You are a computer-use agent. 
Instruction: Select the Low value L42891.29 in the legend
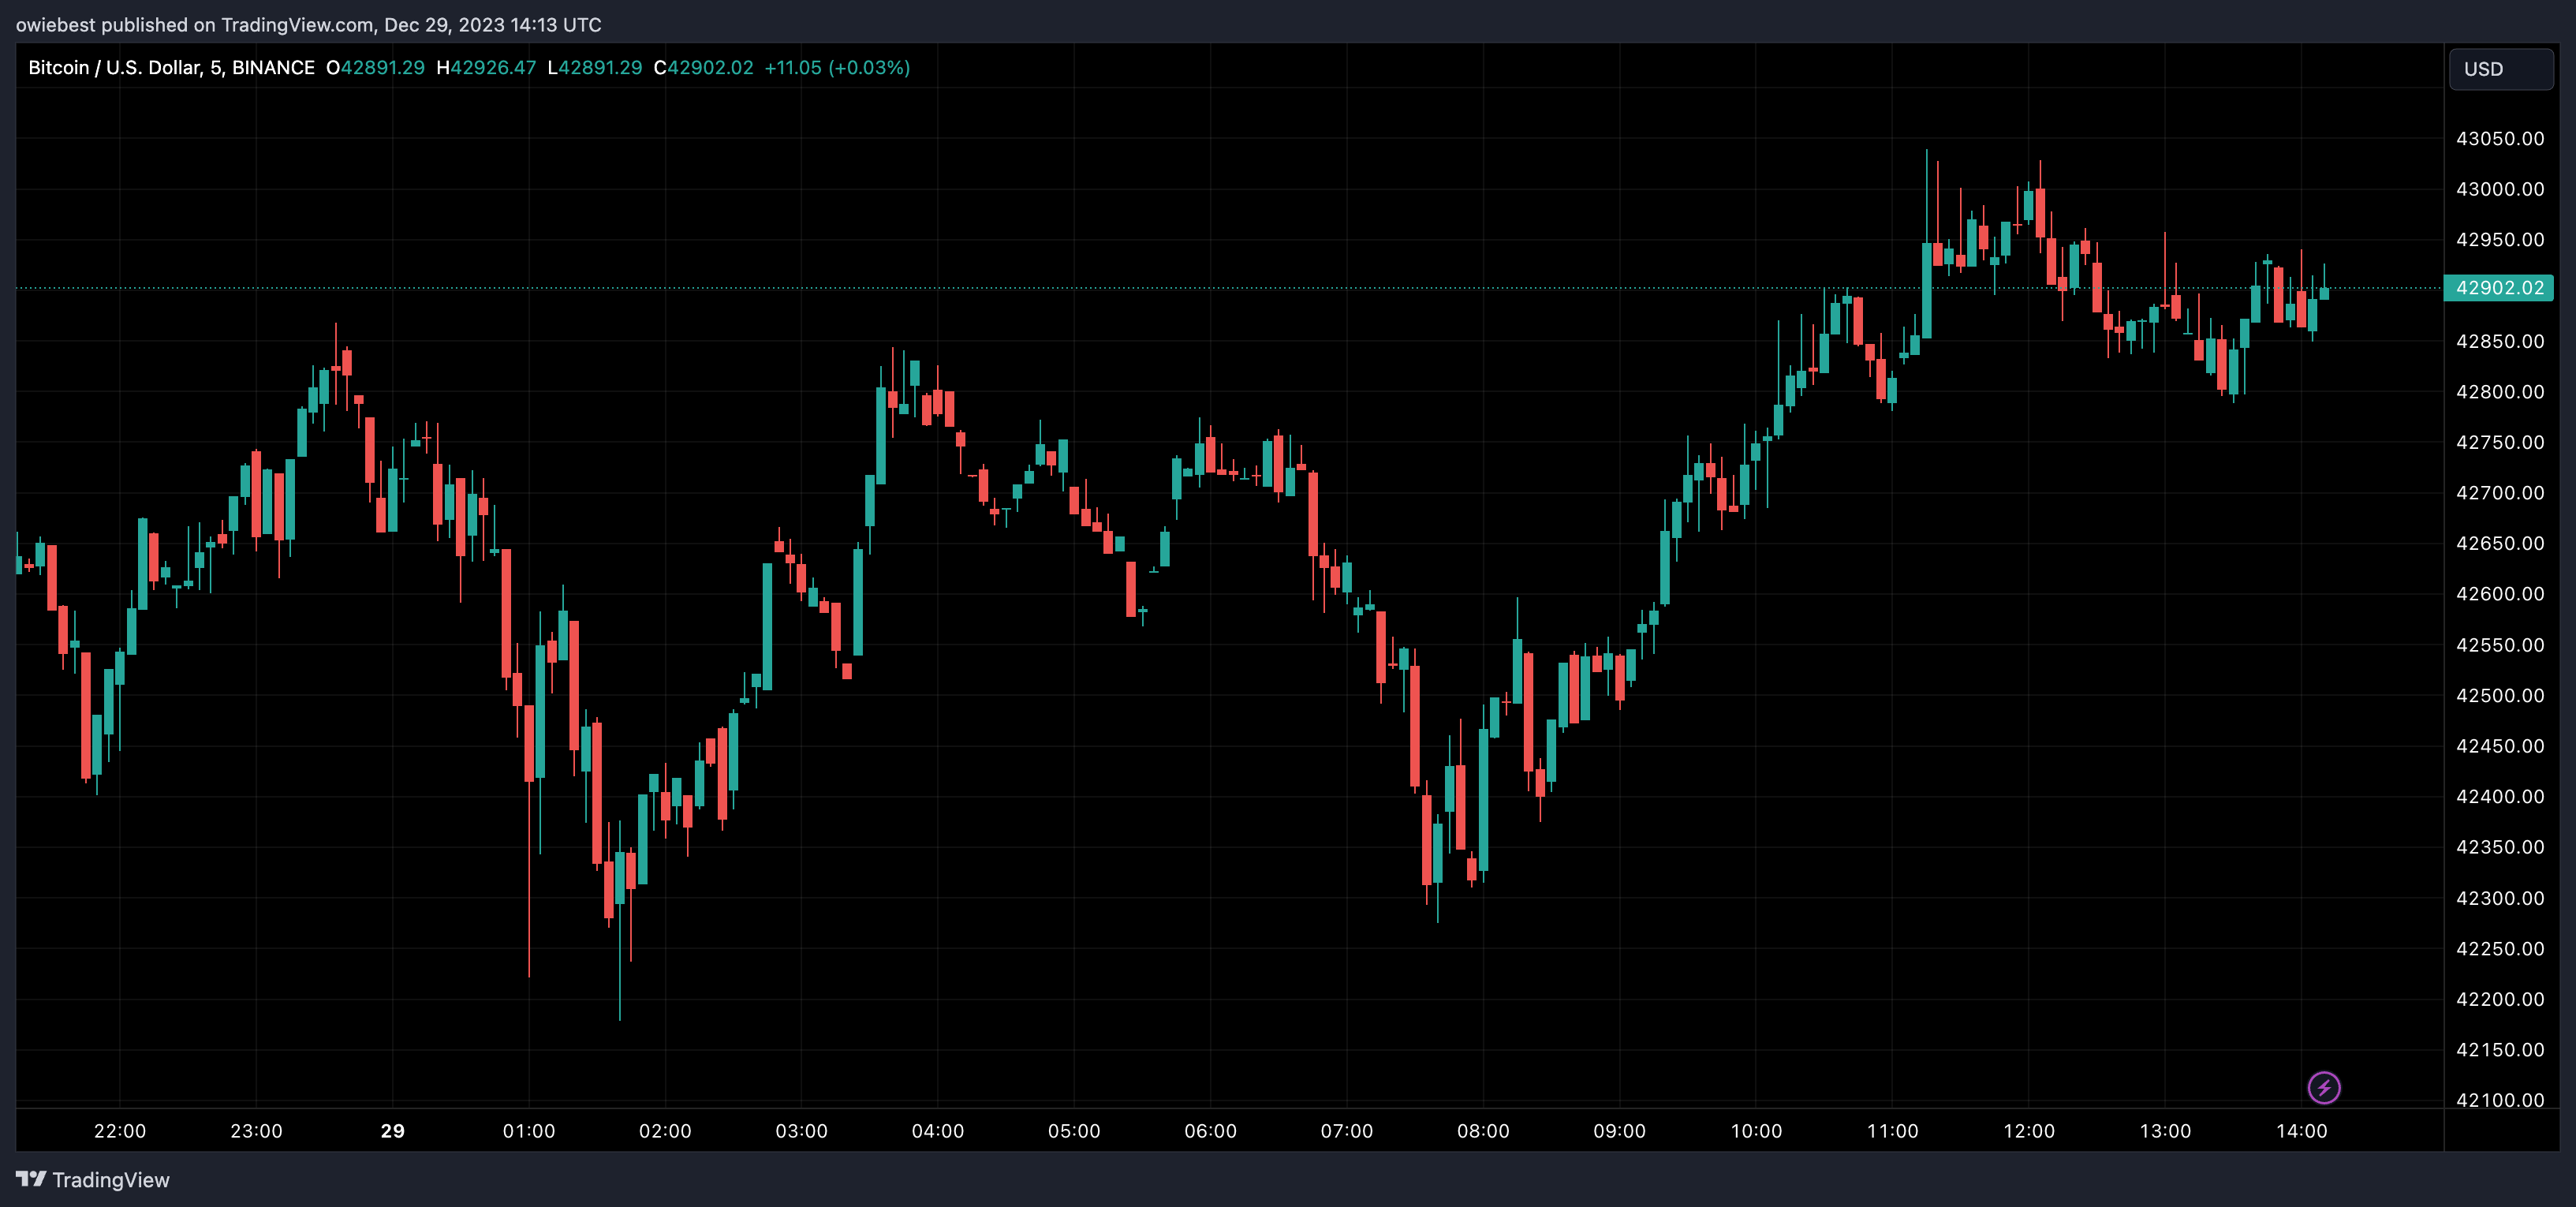(595, 68)
